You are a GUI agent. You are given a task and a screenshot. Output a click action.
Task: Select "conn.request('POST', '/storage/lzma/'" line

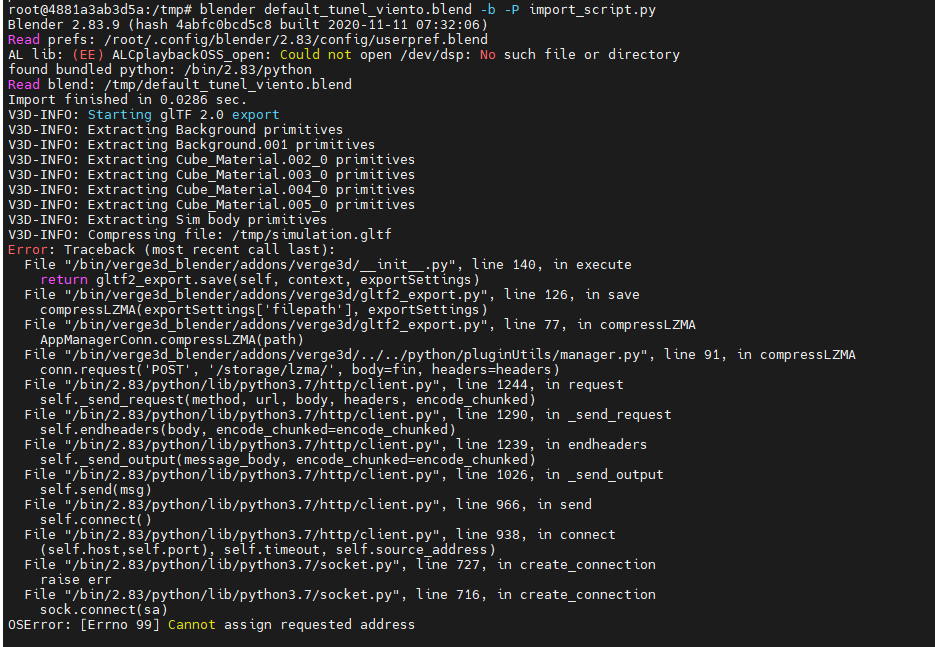(x=300, y=370)
